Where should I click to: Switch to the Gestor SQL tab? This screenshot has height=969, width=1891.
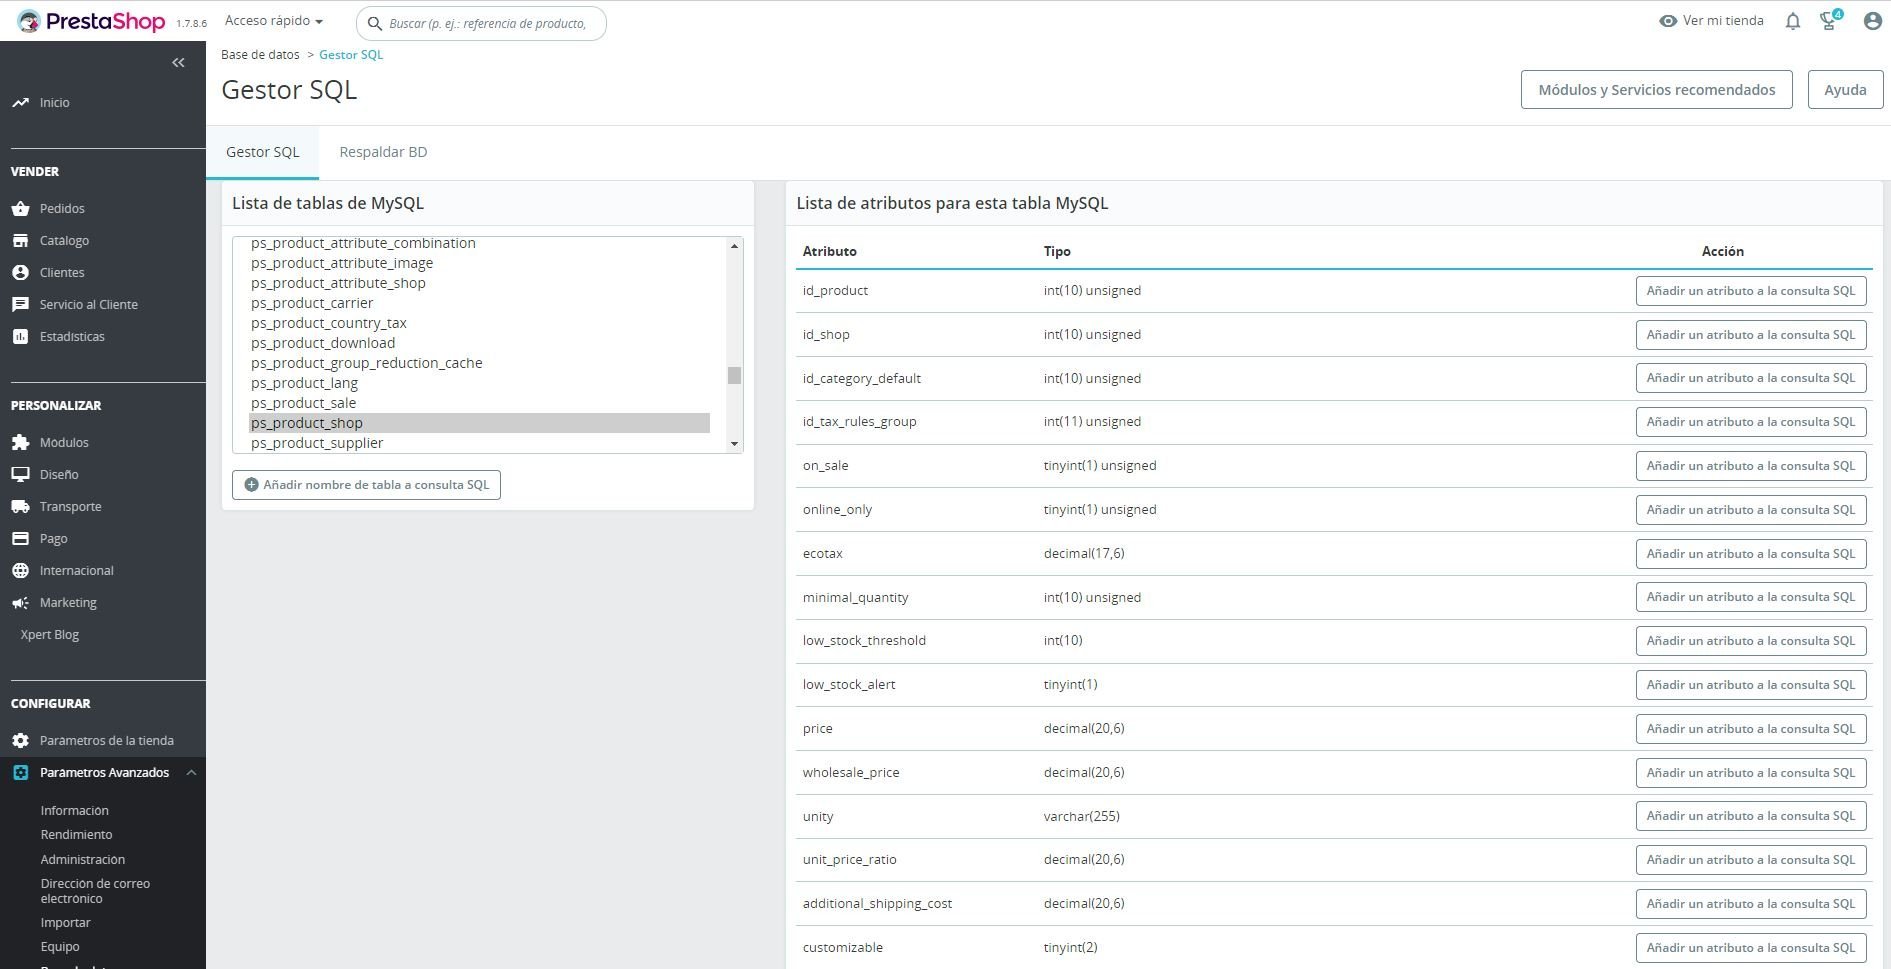[262, 152]
